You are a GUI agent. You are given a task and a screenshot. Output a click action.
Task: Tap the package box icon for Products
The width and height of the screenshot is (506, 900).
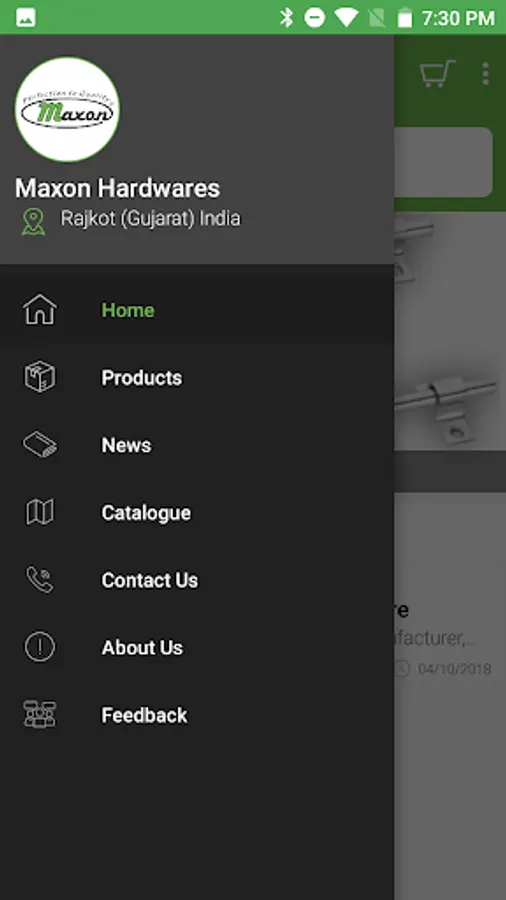[40, 377]
